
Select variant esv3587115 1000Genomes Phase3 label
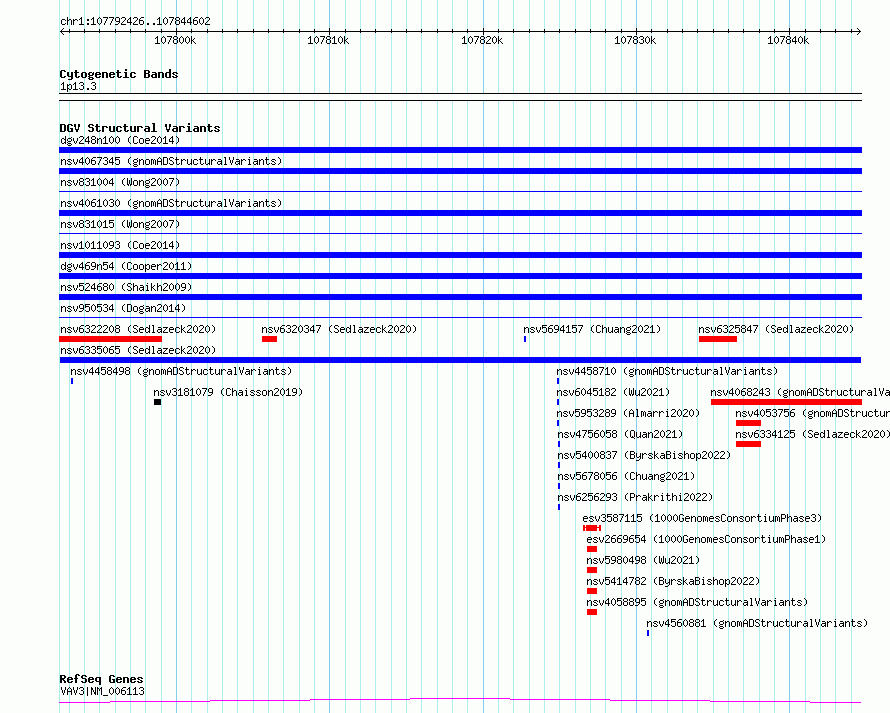pyautogui.click(x=702, y=518)
